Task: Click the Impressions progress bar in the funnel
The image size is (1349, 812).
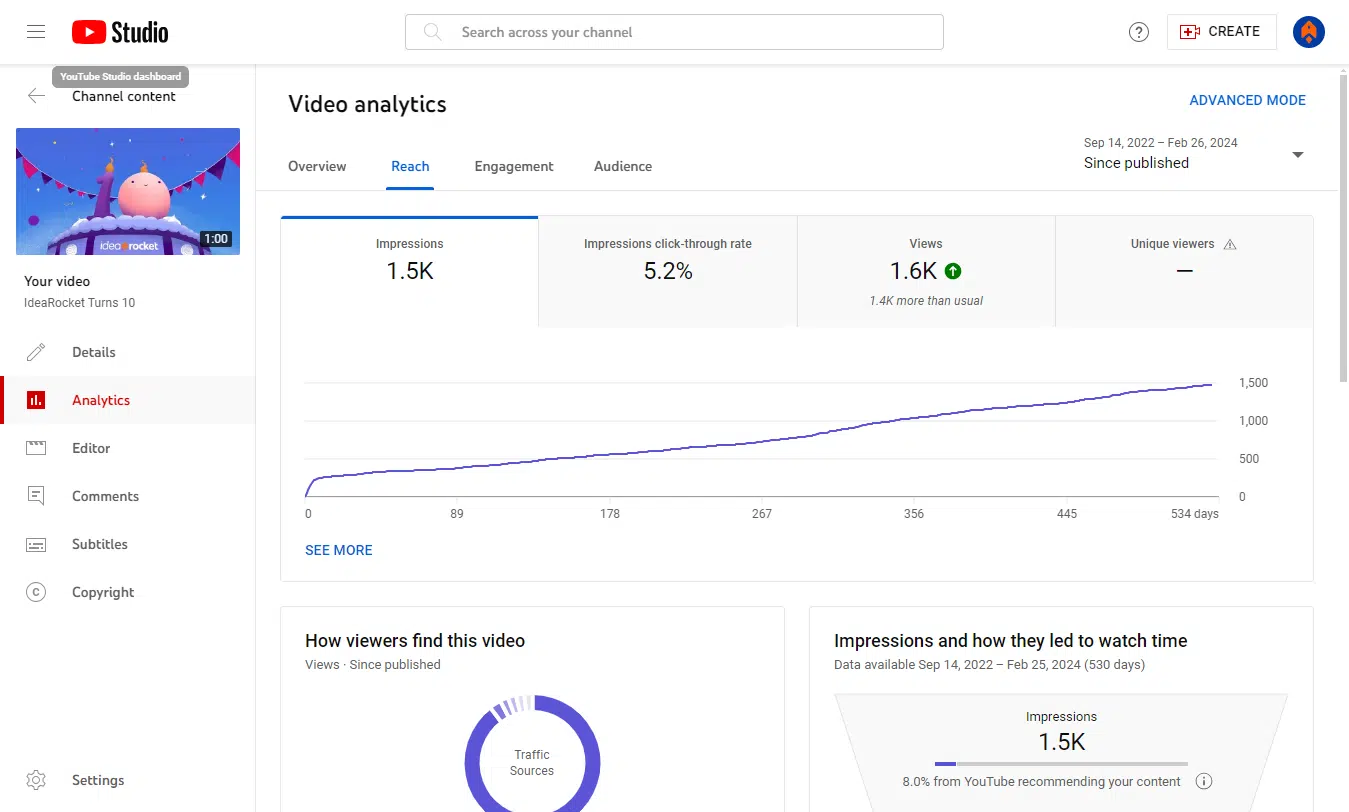Action: (1061, 763)
